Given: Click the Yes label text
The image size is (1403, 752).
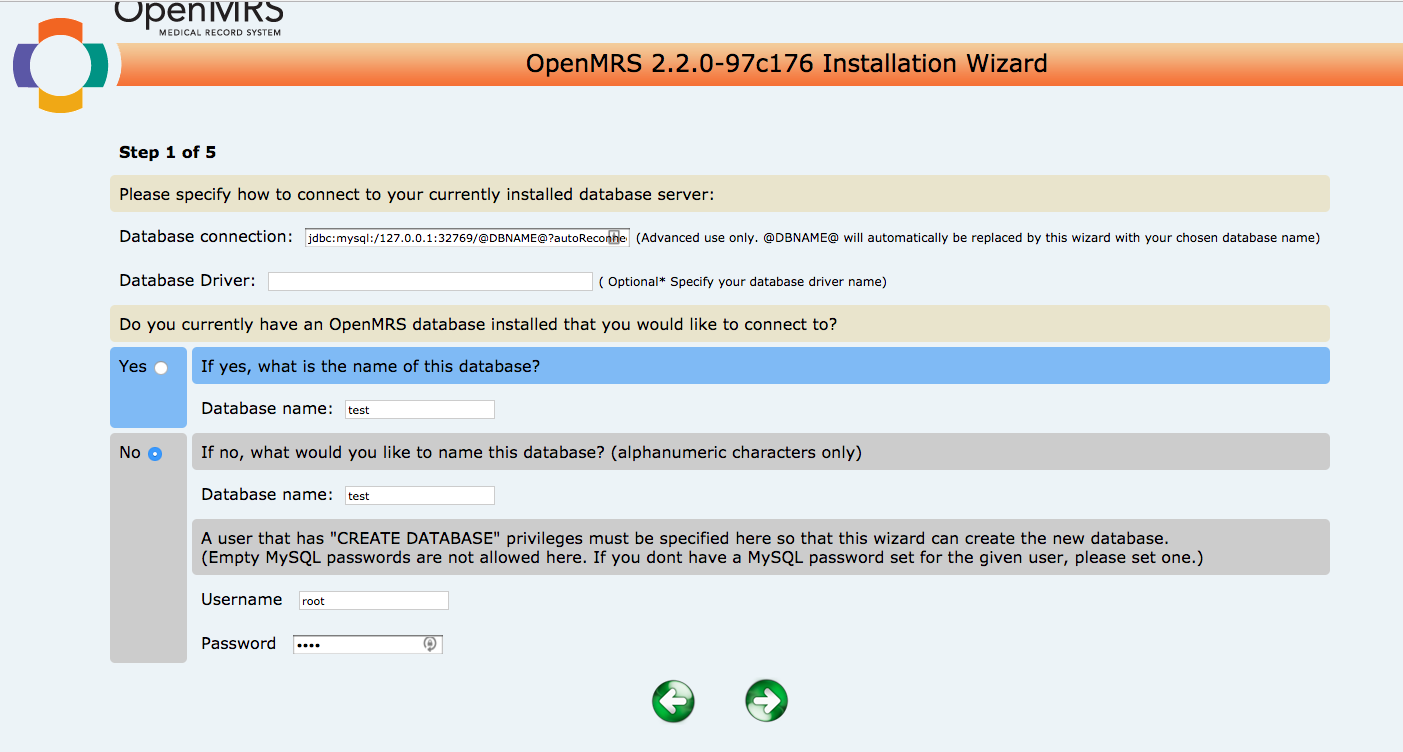Looking at the screenshot, I should (x=132, y=367).
